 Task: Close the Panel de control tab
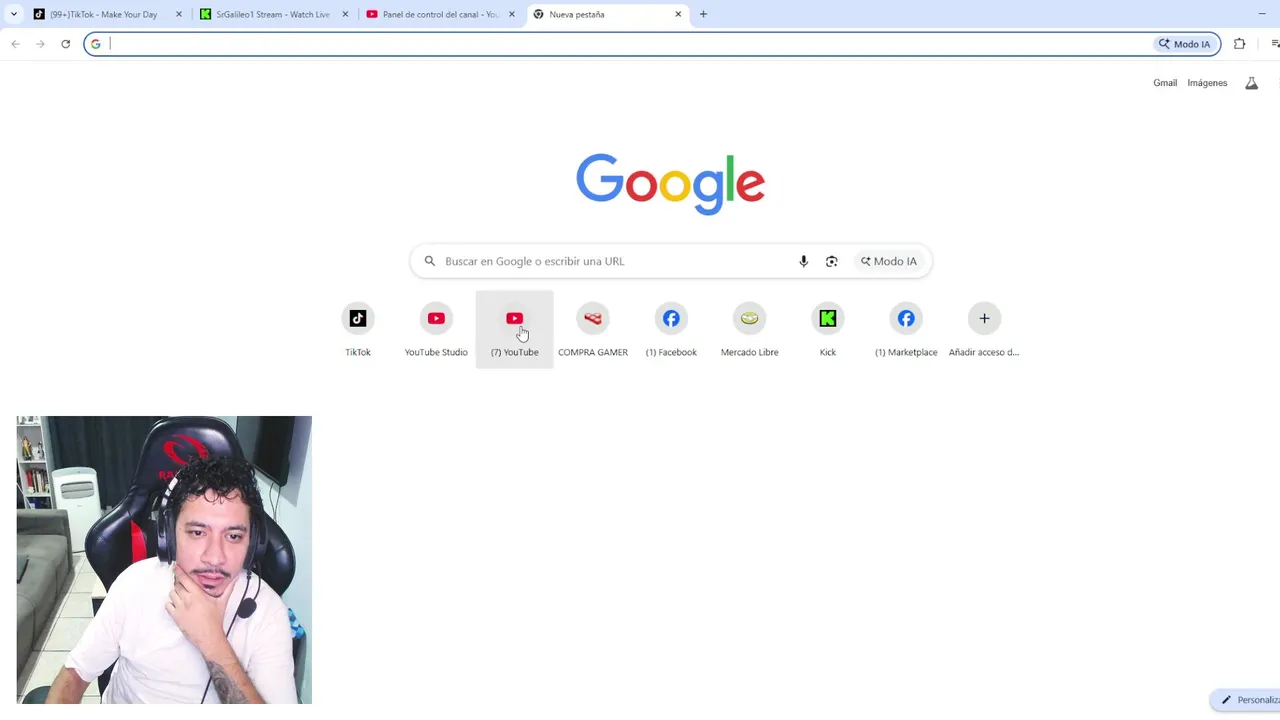pos(511,14)
